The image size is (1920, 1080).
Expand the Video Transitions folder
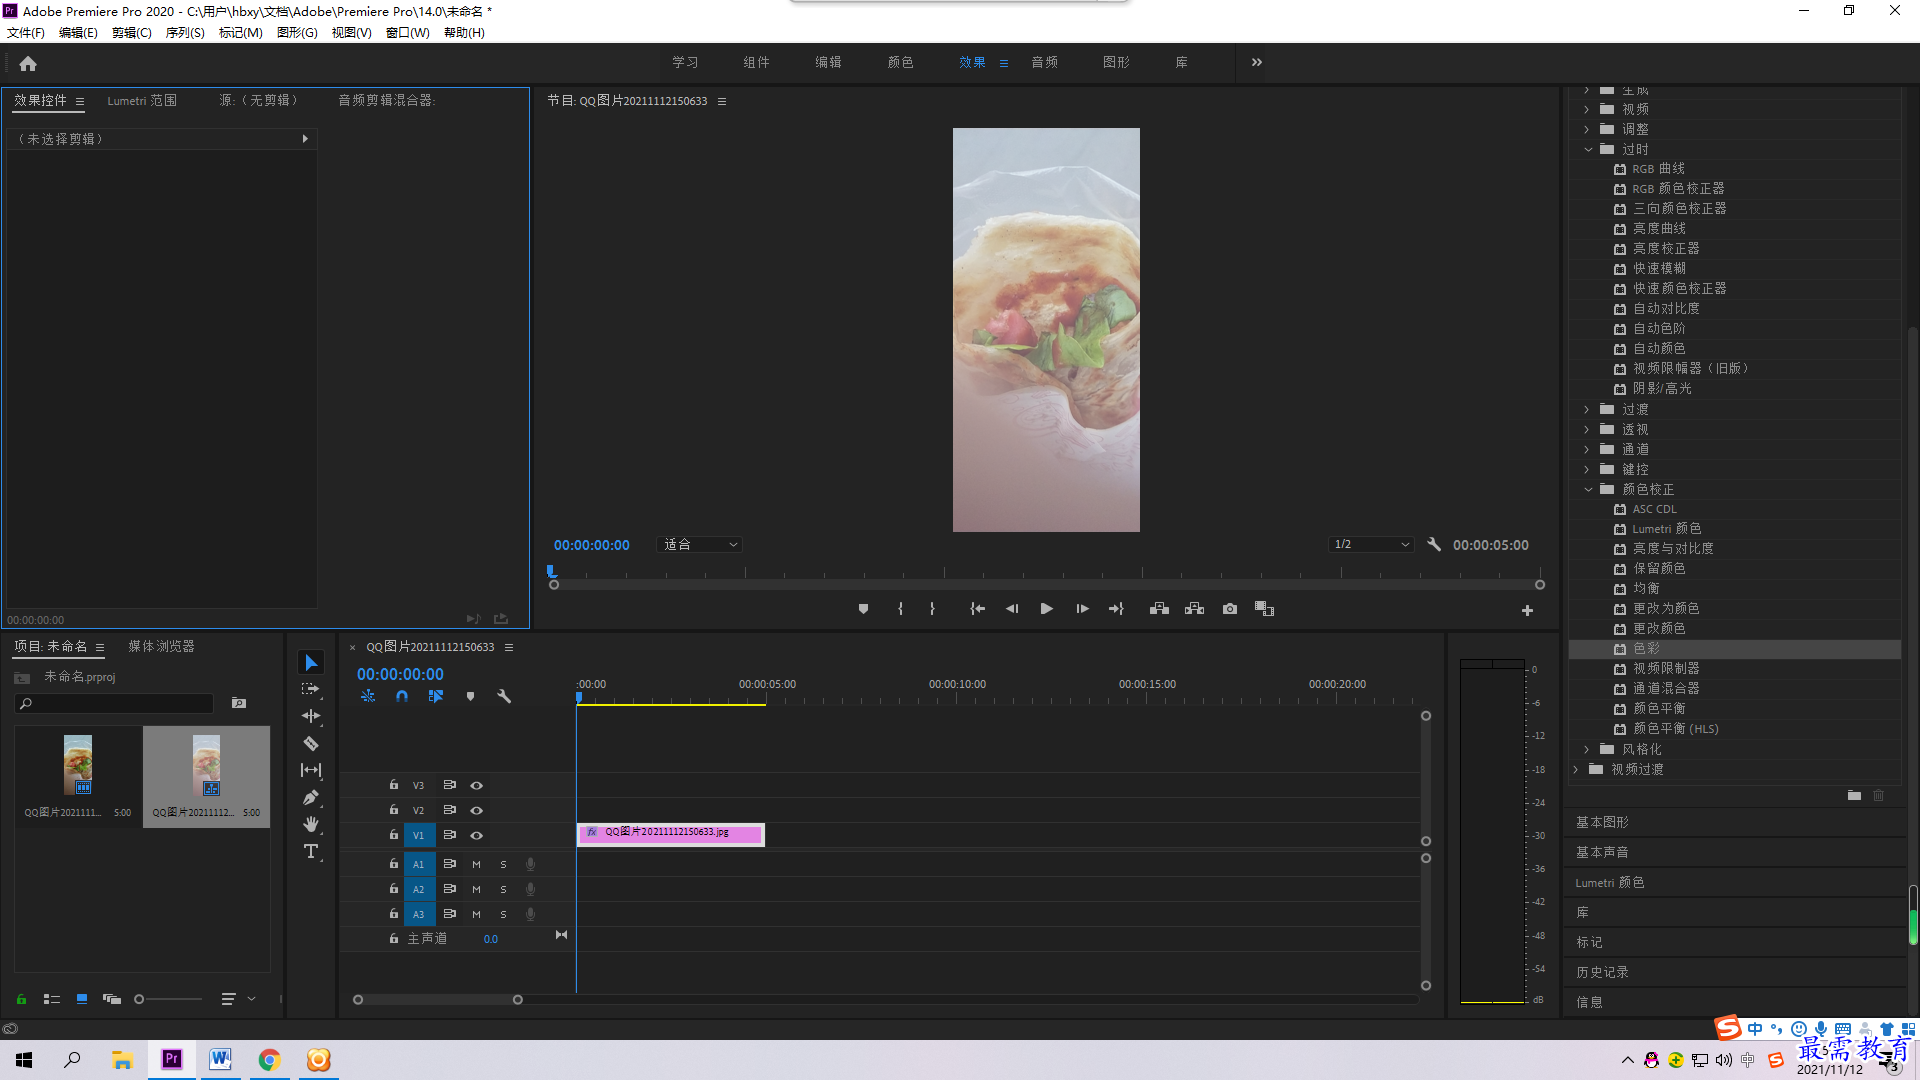click(1576, 769)
